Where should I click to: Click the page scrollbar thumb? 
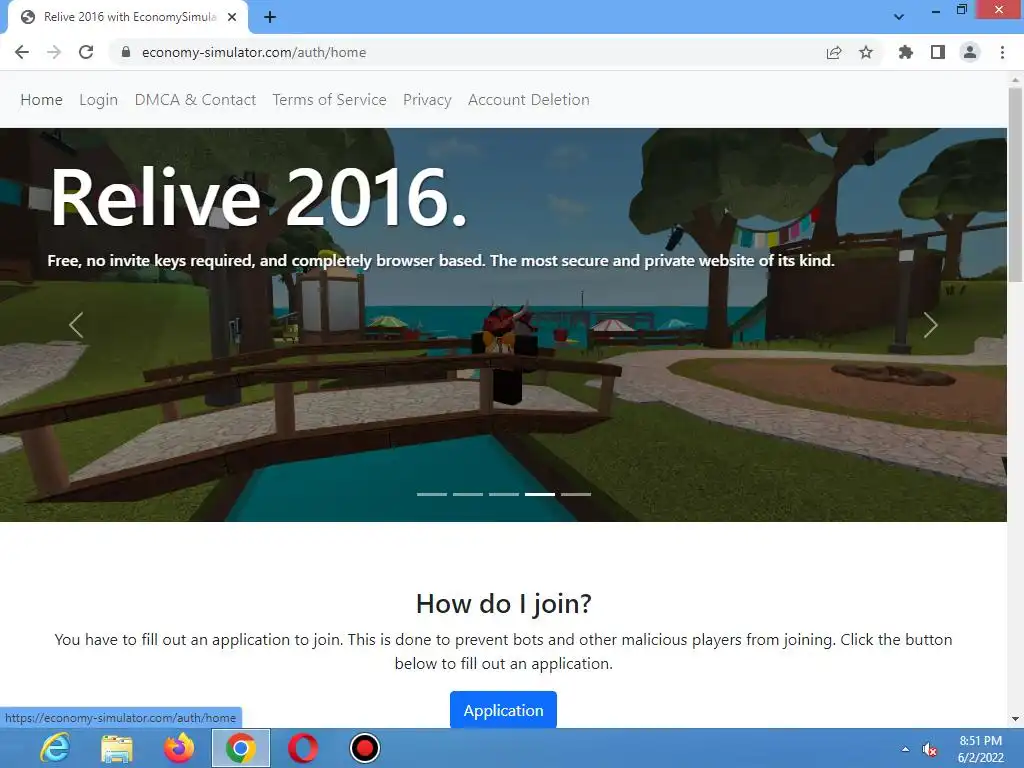click(1015, 185)
